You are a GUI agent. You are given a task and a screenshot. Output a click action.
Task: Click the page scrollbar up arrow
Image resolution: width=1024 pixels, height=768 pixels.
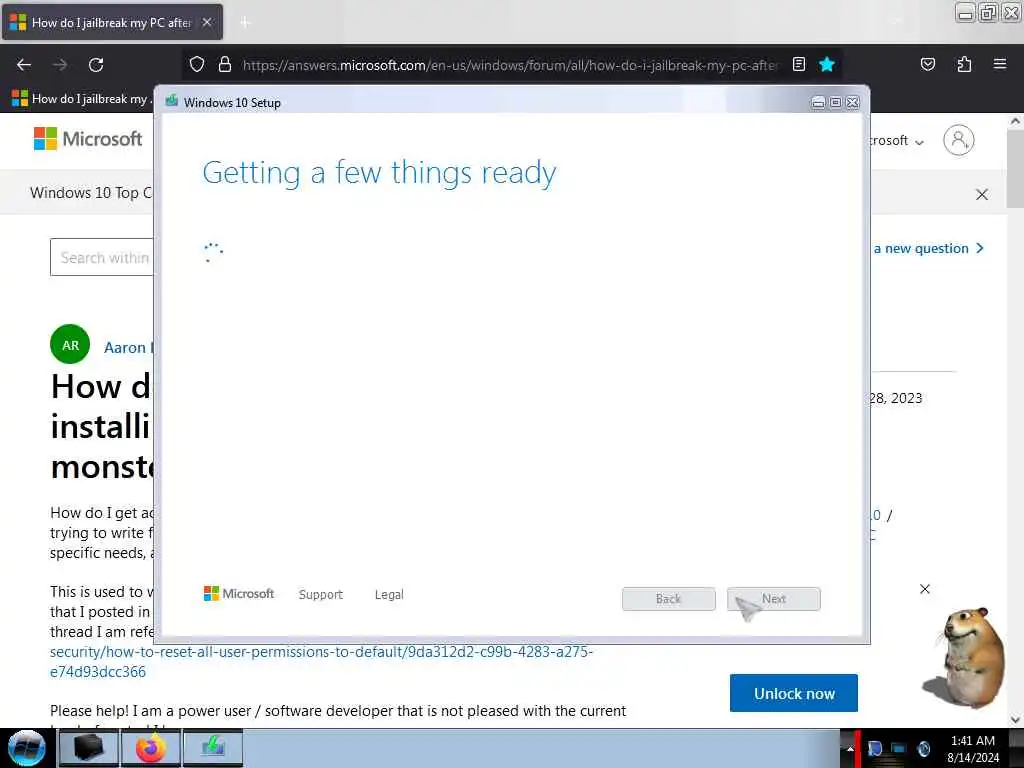[1016, 121]
